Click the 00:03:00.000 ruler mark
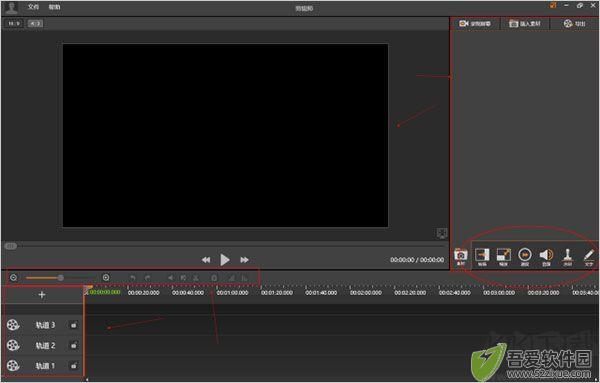 point(499,293)
